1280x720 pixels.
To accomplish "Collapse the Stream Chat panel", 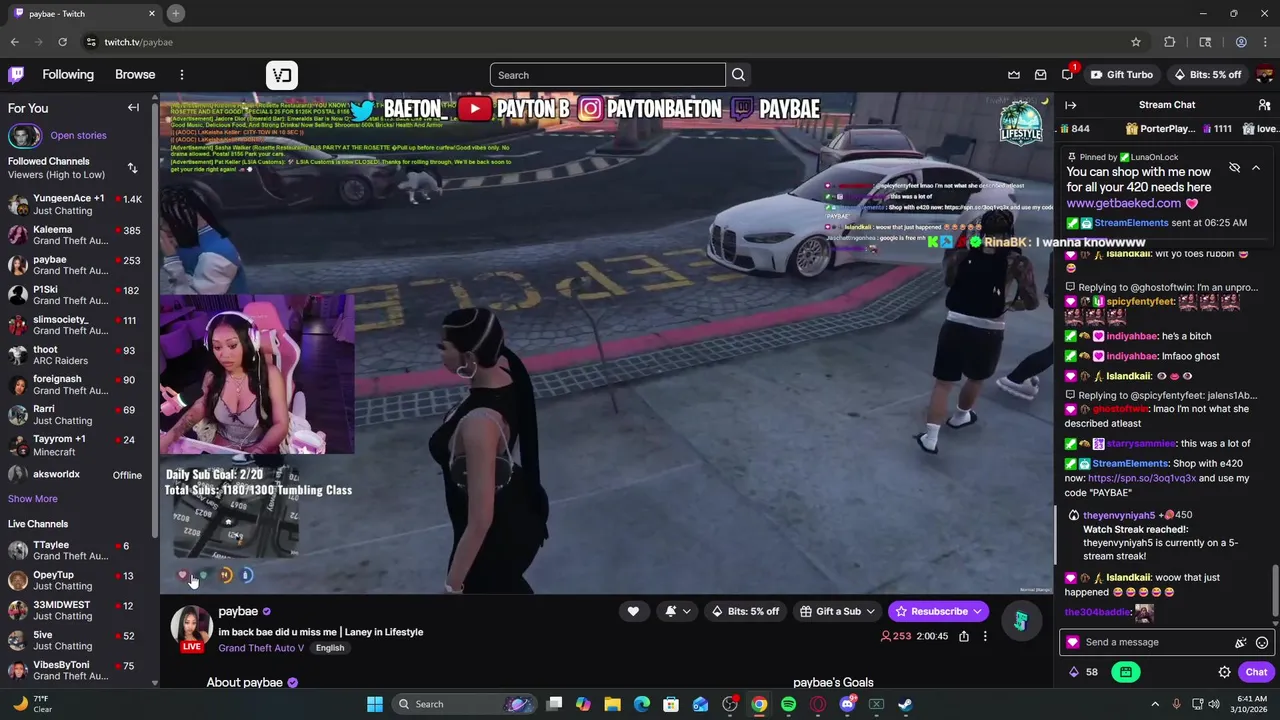I will coord(1071,105).
